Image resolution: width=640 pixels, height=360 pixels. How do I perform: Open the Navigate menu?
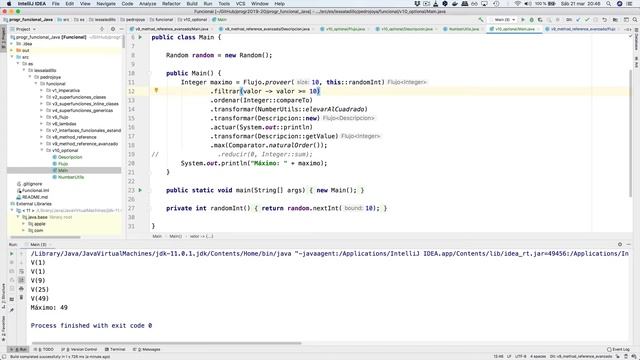click(106, 4)
